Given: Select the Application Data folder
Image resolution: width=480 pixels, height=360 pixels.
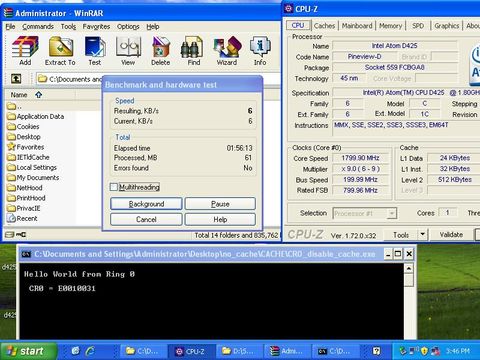Looking at the screenshot, I should [x=36, y=116].
